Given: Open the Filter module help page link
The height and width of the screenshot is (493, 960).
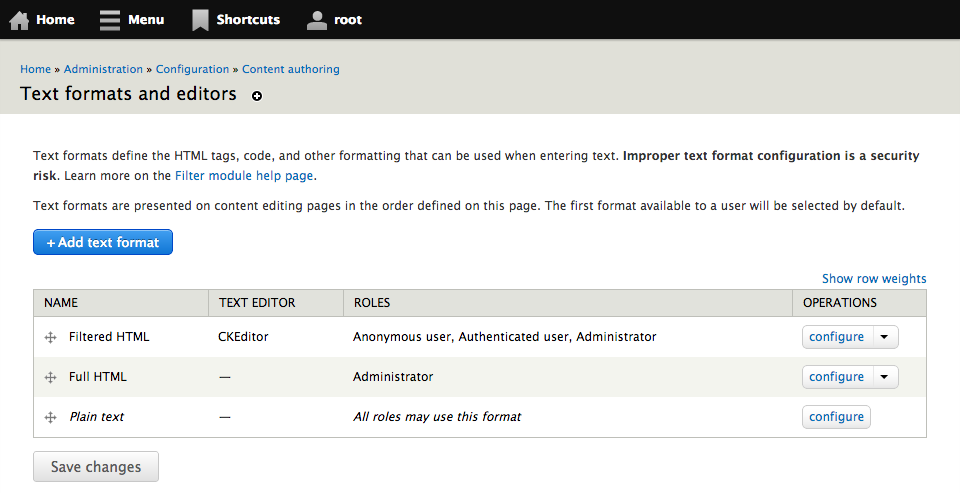Looking at the screenshot, I should tap(244, 176).
